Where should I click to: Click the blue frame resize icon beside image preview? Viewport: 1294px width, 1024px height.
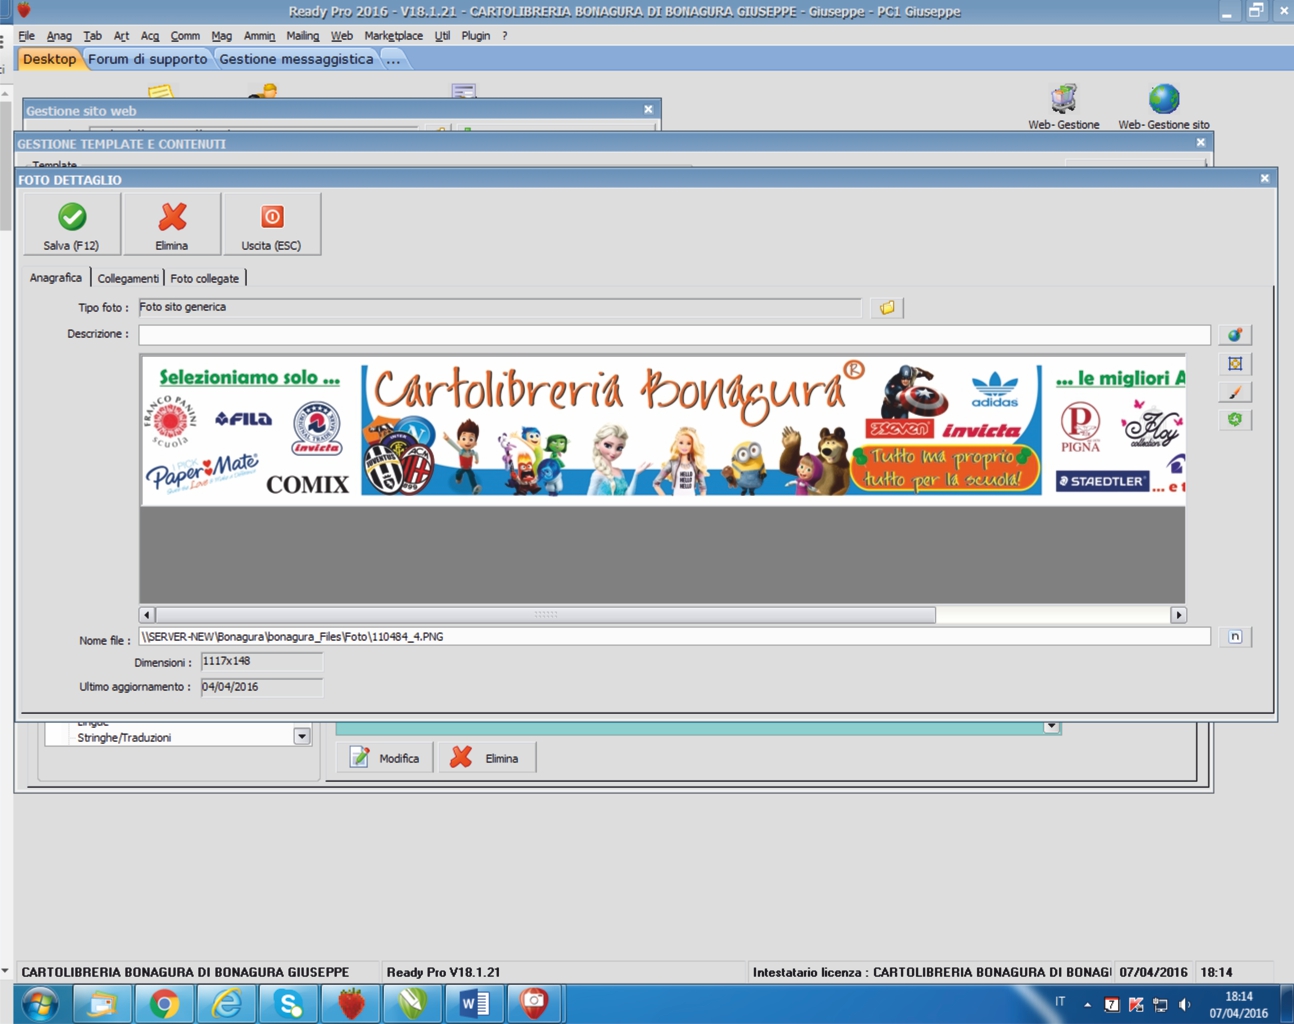[1235, 364]
